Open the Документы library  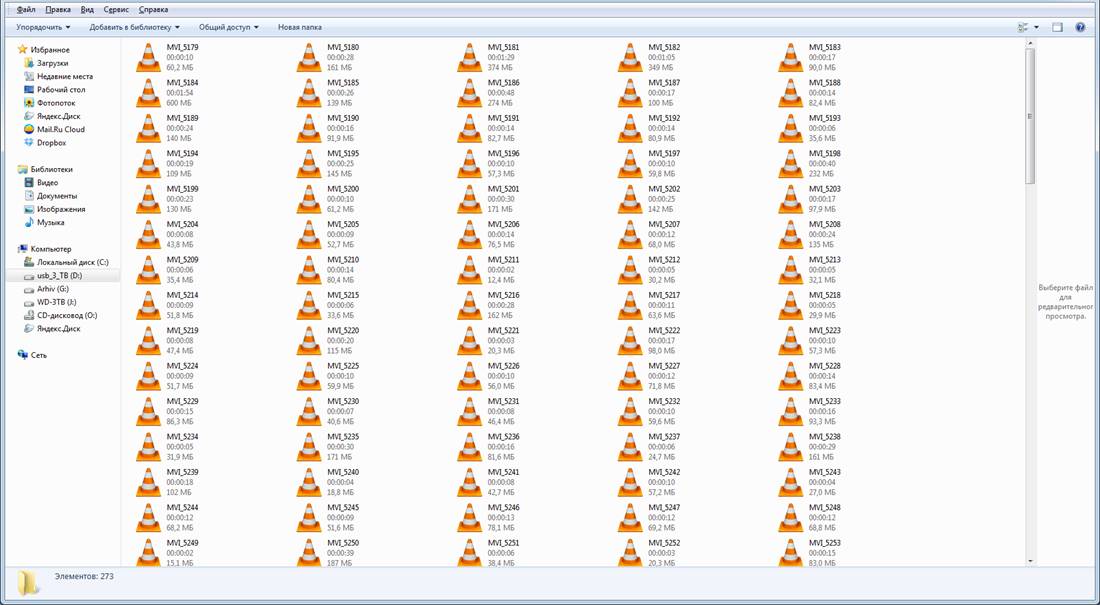click(x=57, y=196)
